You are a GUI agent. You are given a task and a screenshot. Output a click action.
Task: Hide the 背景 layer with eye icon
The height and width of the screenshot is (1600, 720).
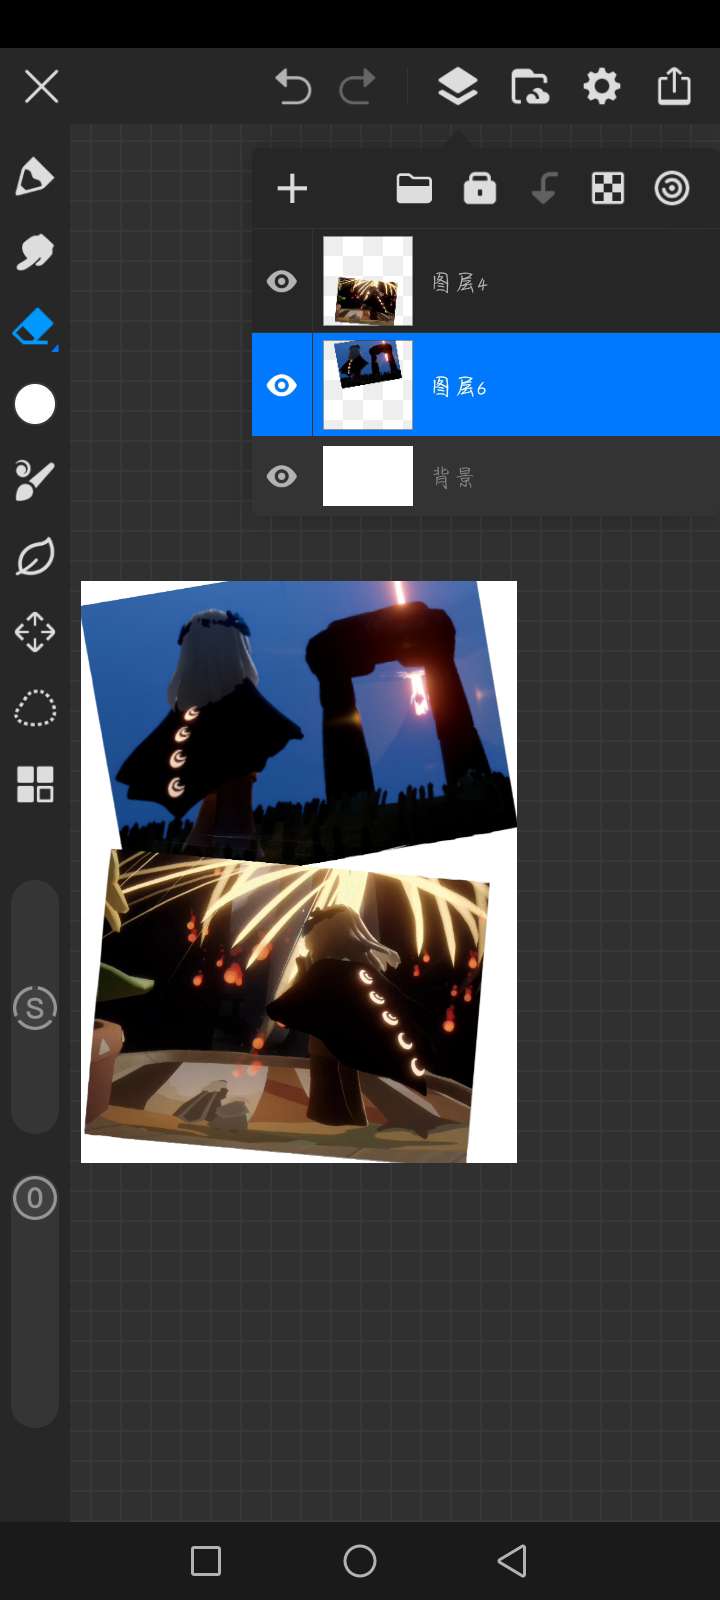coord(282,476)
